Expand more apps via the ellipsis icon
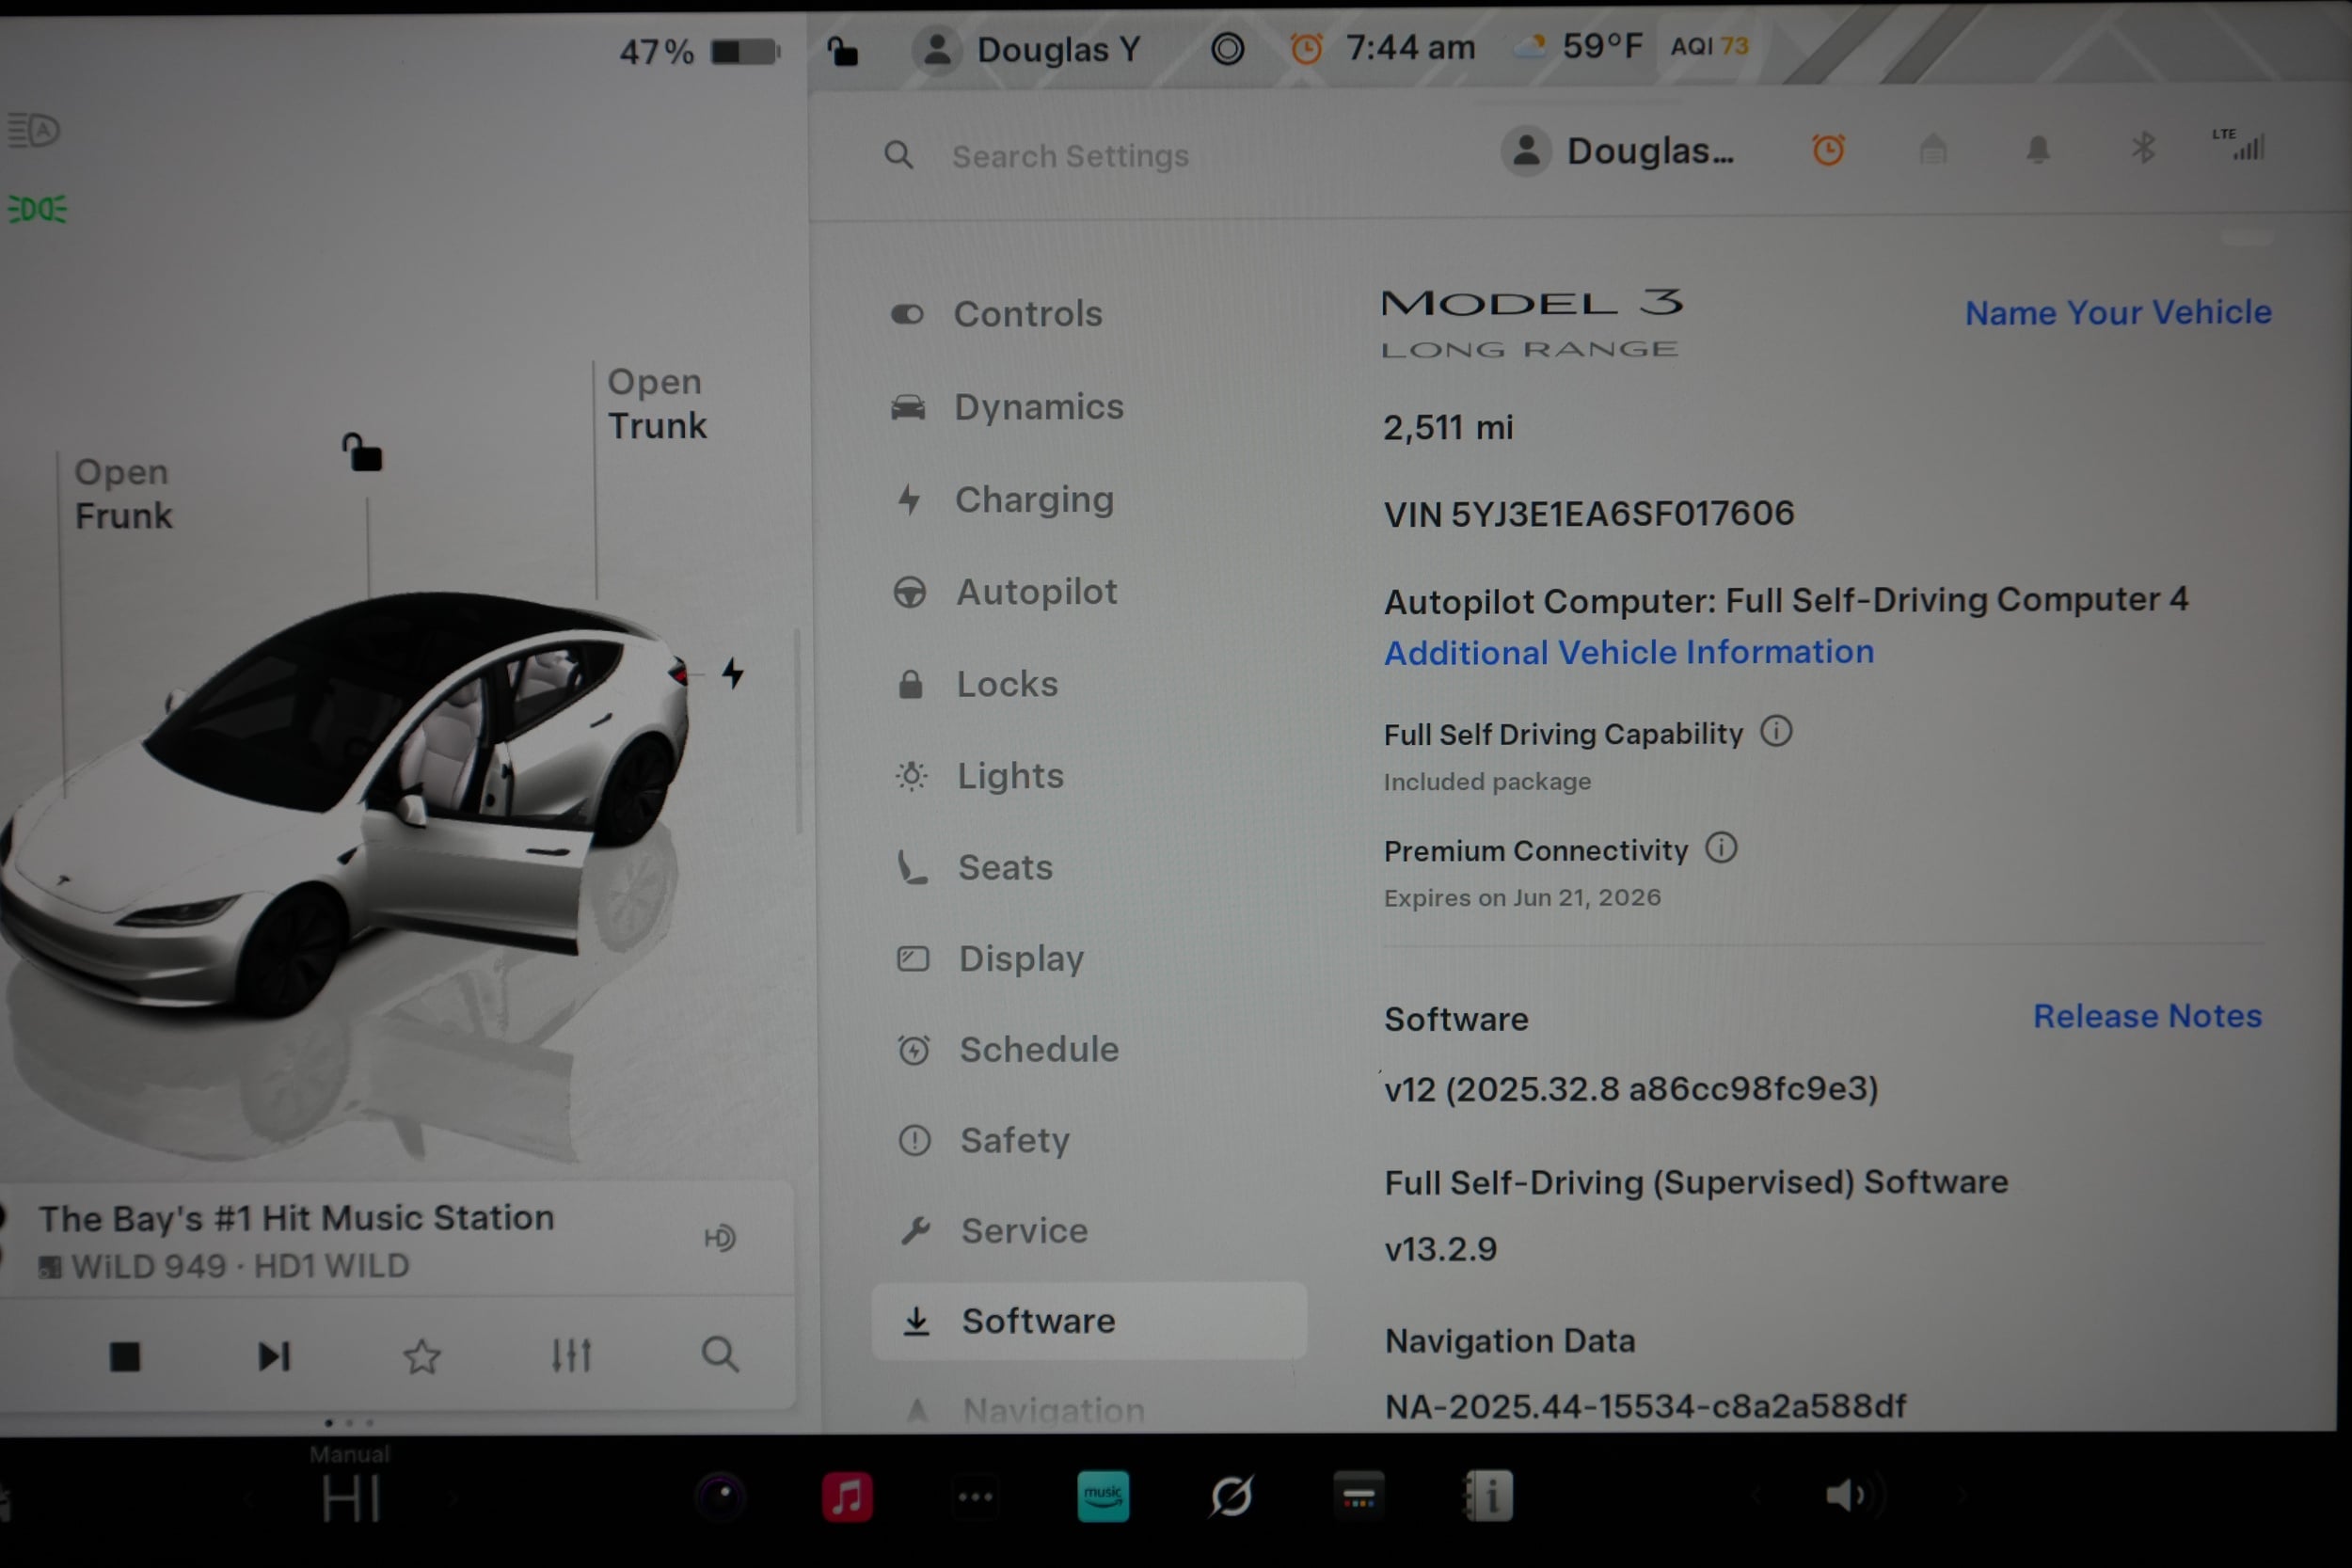Screen dimensions: 2352x1568 [x=975, y=1497]
